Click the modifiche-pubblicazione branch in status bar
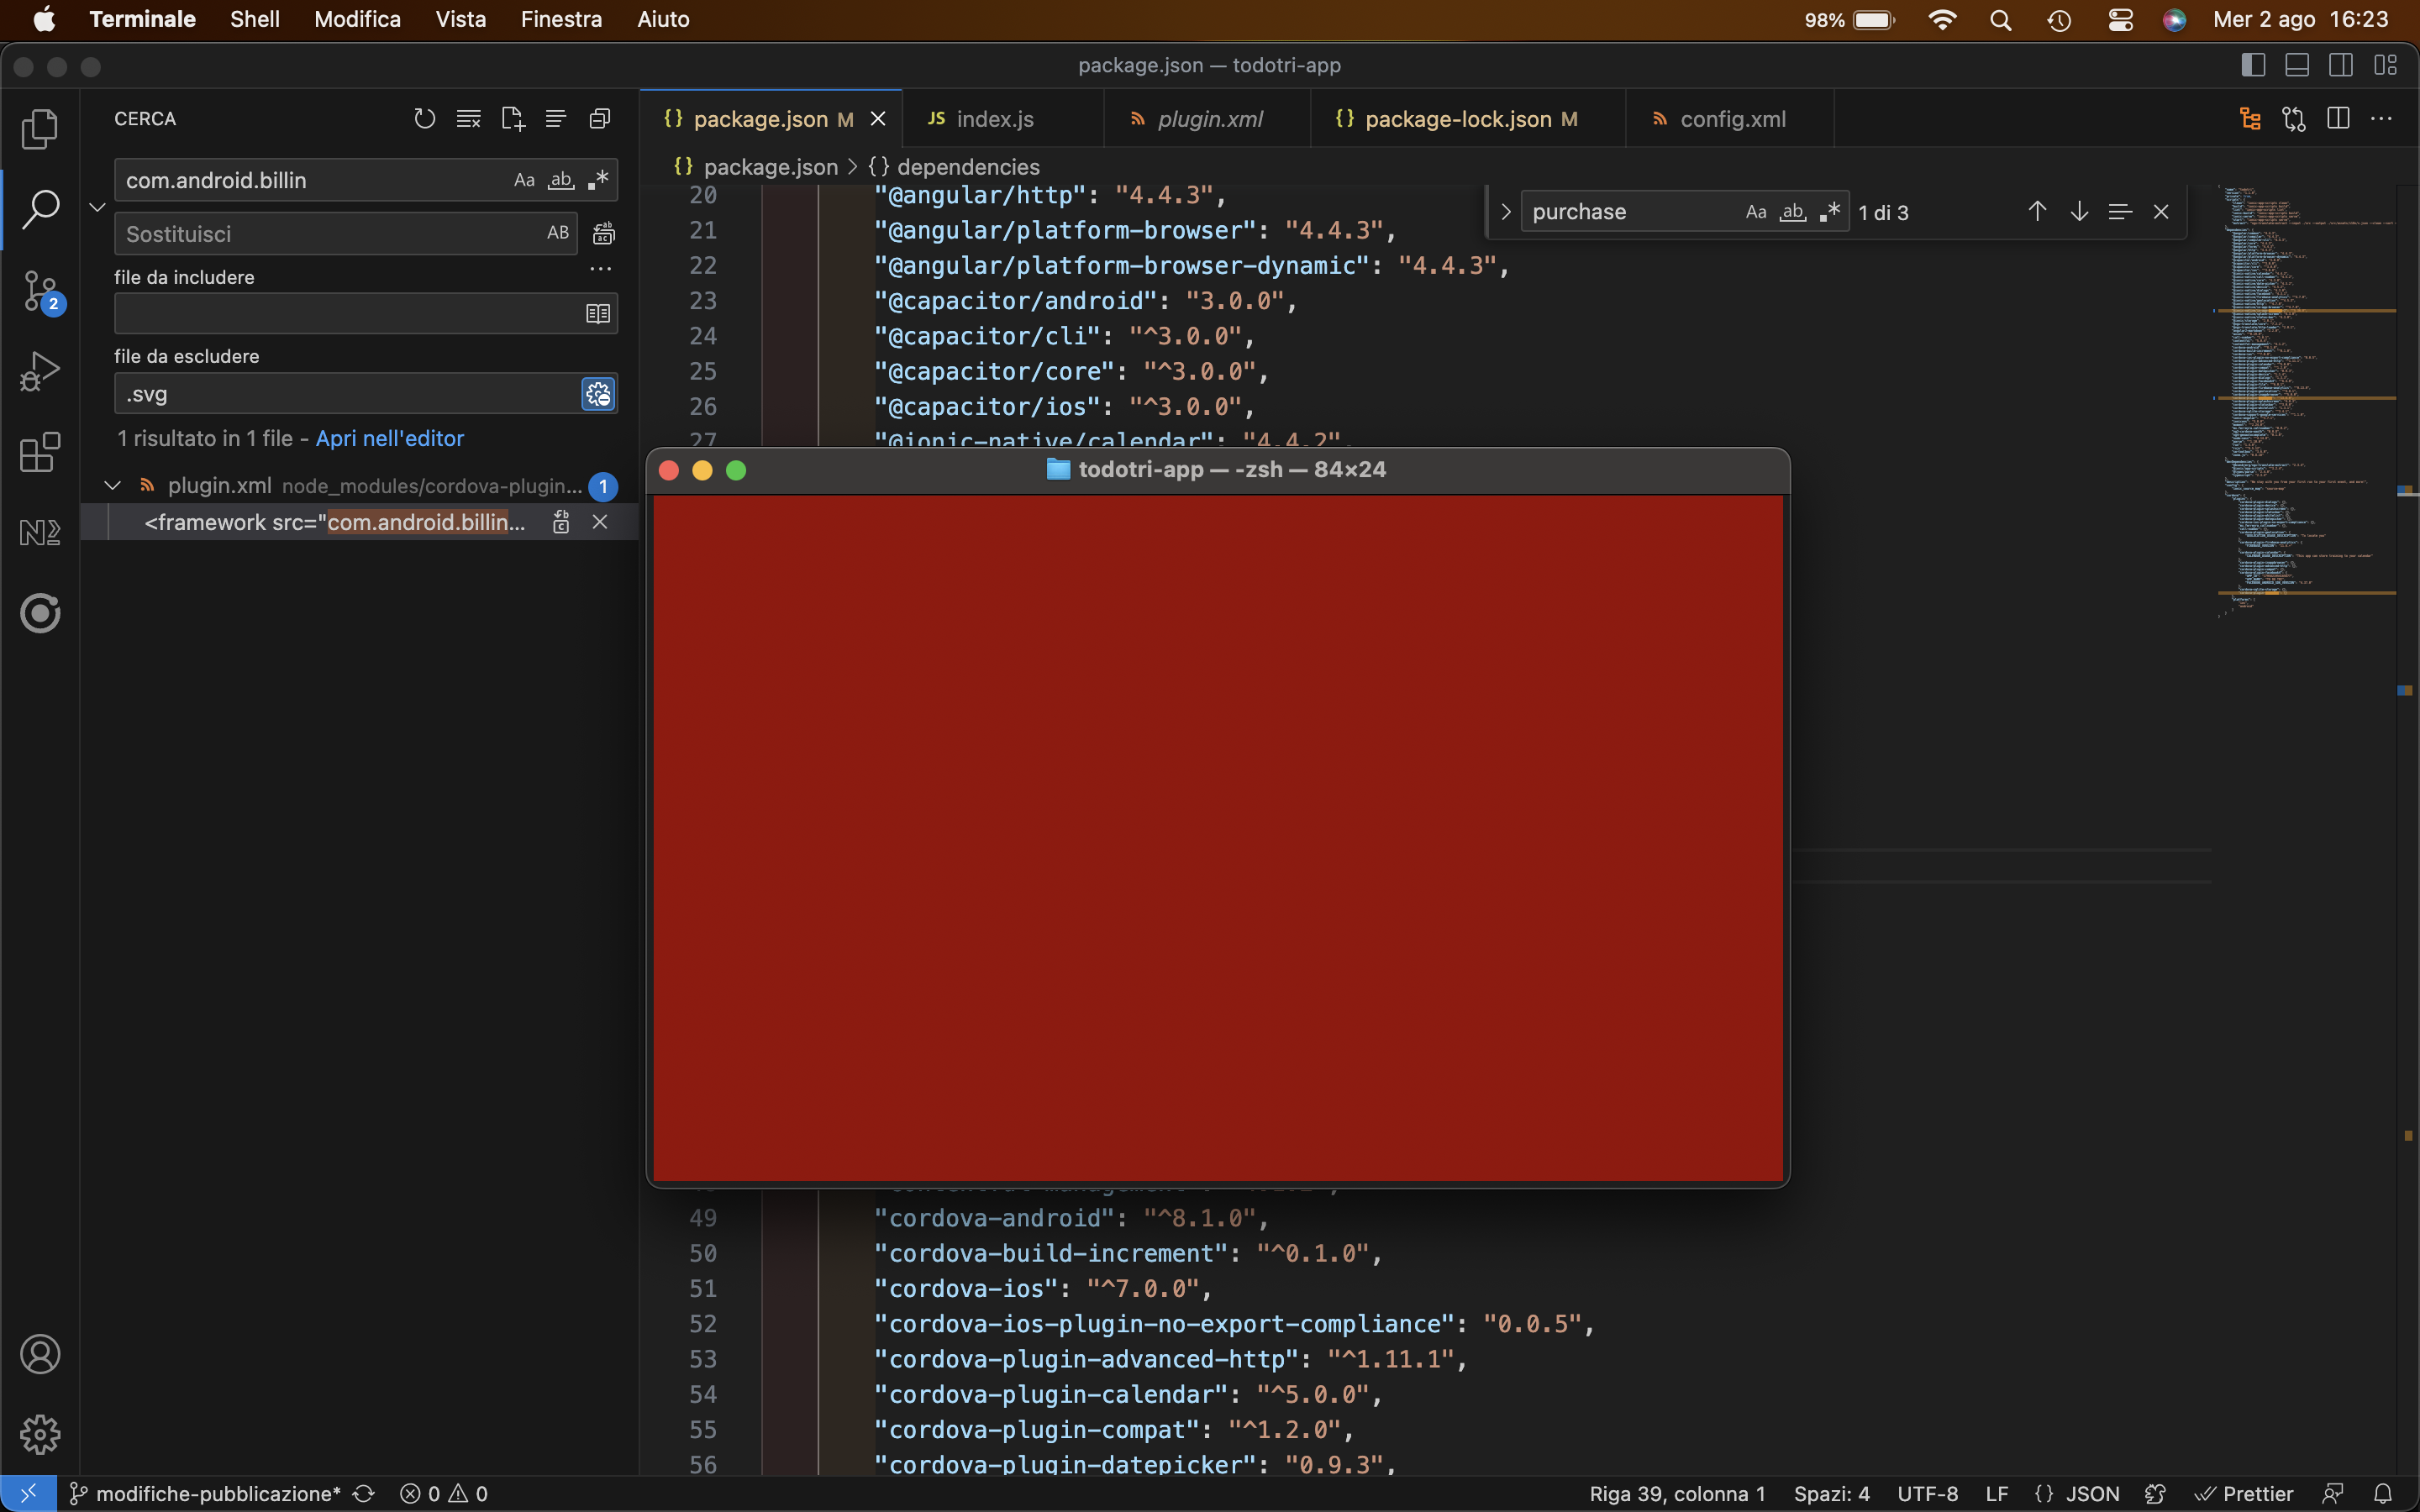Screen dimensions: 2420x1512 206,1493
